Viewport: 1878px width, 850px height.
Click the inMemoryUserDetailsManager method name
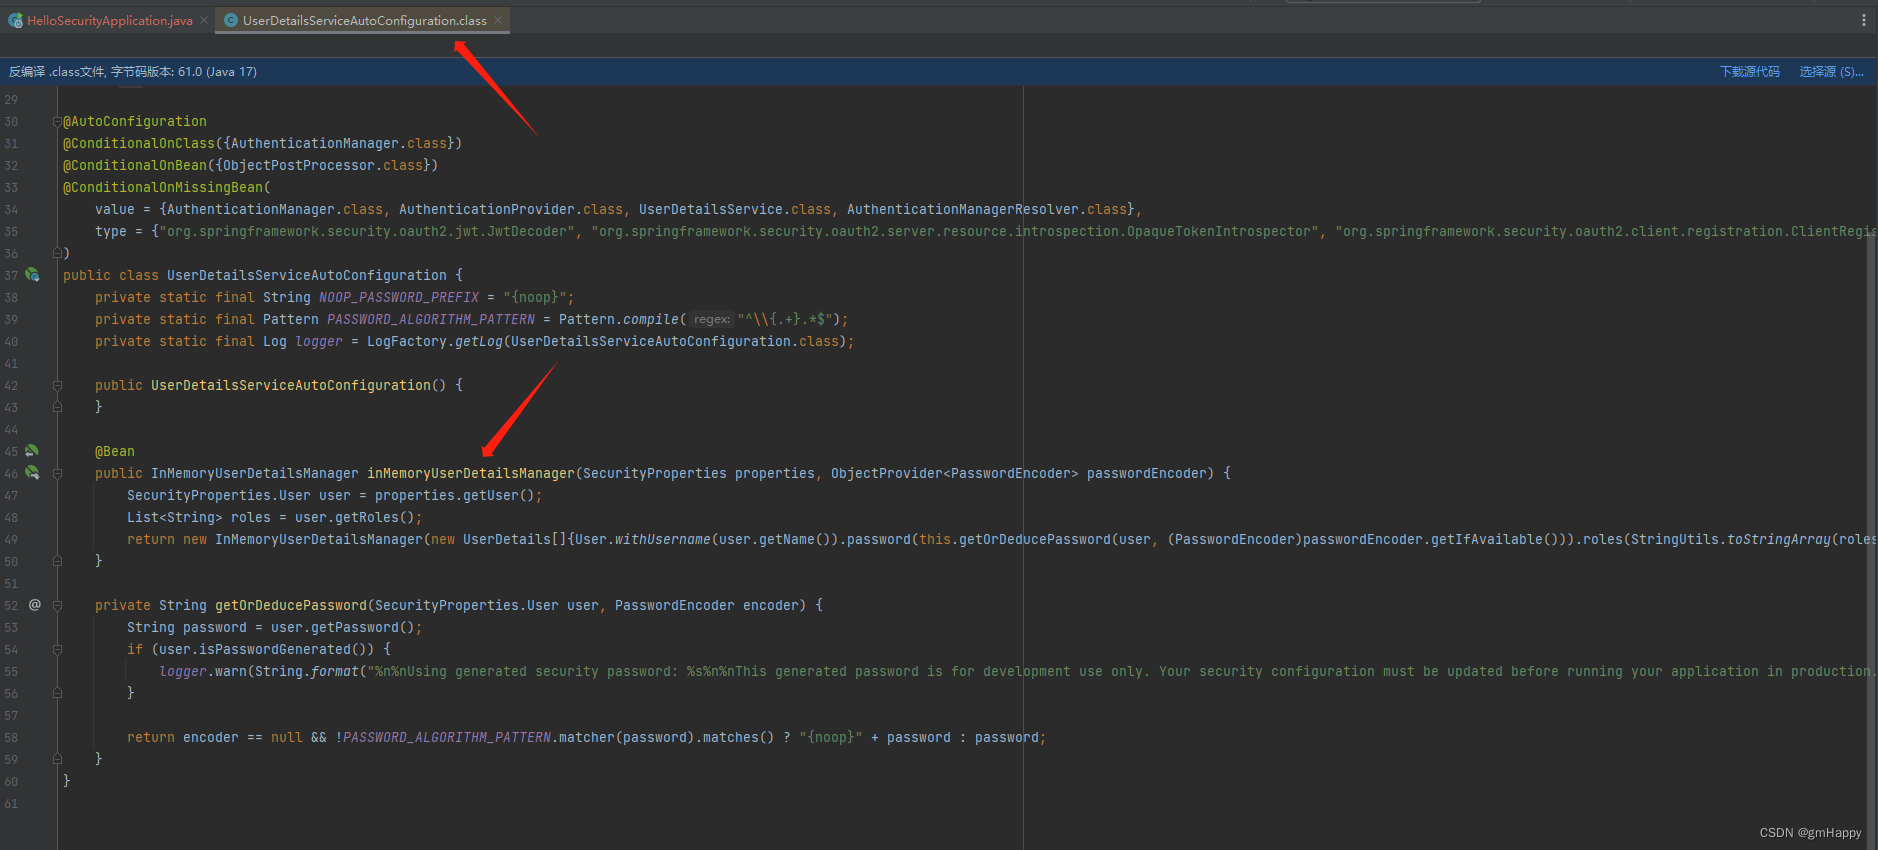click(x=471, y=473)
